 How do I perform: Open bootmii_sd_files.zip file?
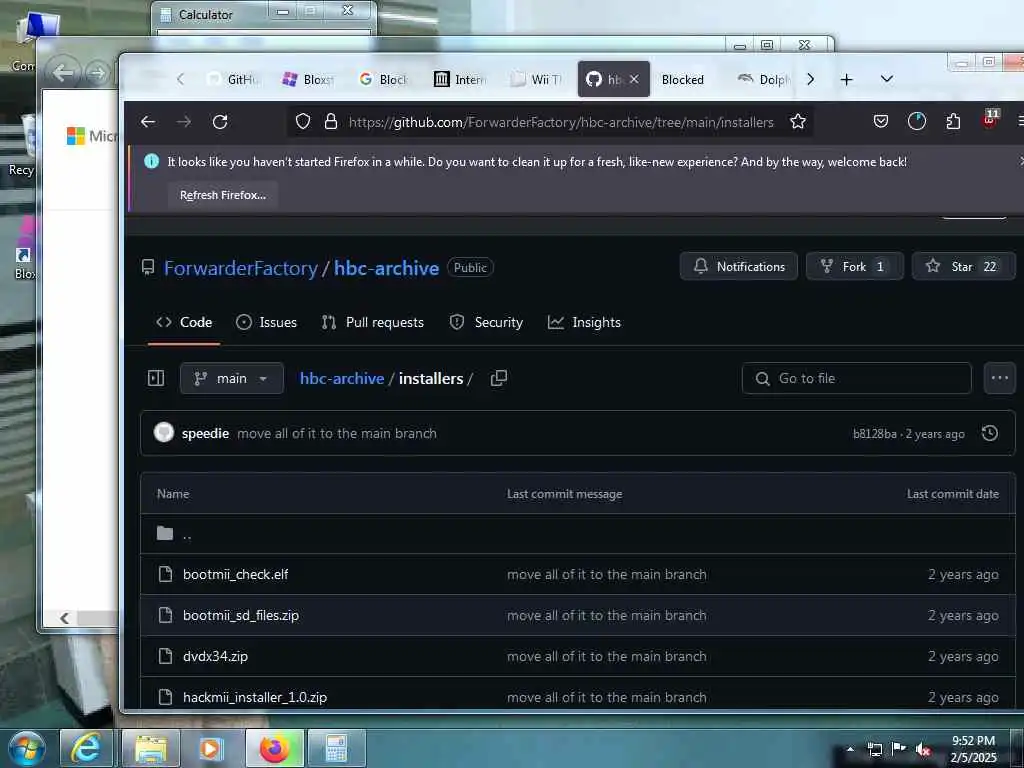[240, 616]
